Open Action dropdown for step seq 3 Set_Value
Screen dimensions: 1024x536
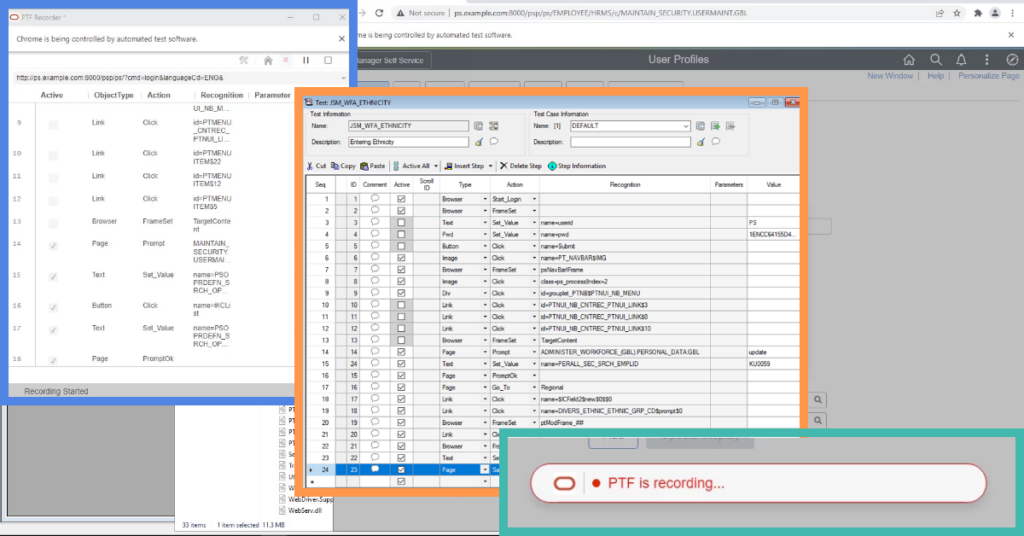click(534, 223)
